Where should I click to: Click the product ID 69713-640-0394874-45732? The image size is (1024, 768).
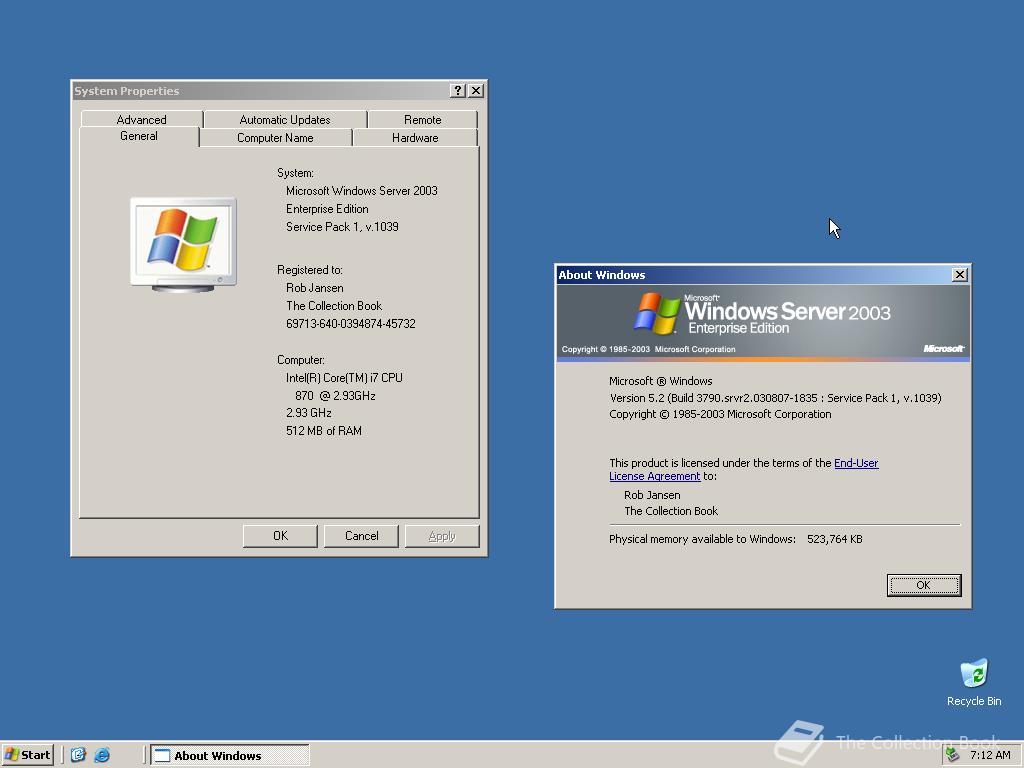(x=351, y=324)
